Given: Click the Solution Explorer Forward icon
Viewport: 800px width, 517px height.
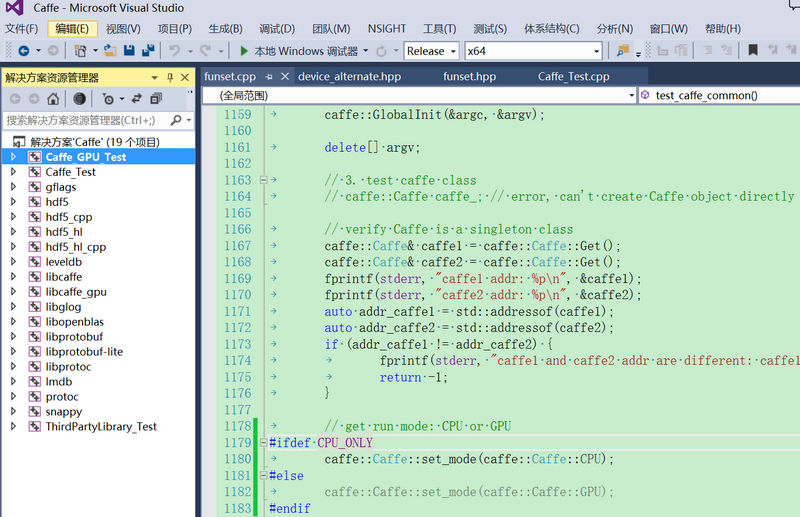Looking at the screenshot, I should [34, 99].
